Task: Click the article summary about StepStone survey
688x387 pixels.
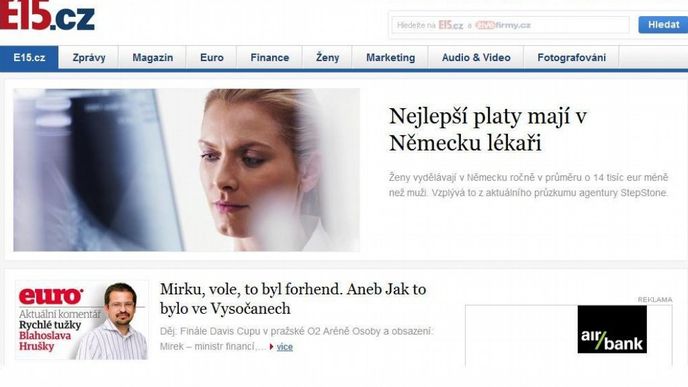Action: pos(528,185)
